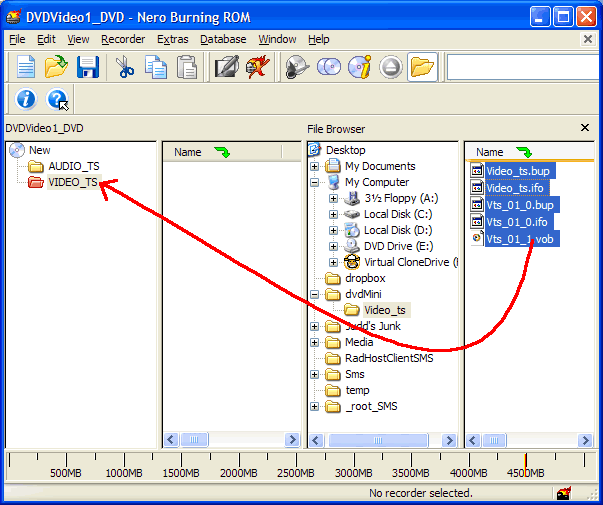Click the Burn compilation flame icon
Image resolution: width=603 pixels, height=505 pixels.
[x=258, y=67]
